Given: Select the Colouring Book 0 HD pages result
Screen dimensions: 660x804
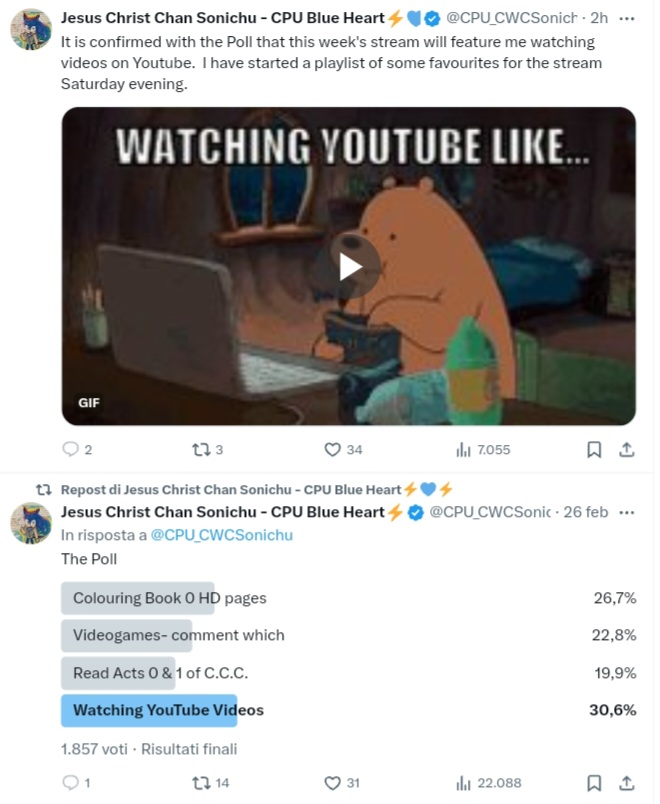Looking at the screenshot, I should (349, 598).
